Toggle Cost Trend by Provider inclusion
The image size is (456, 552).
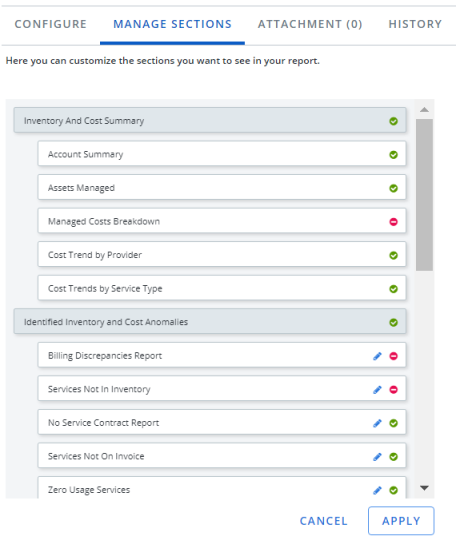[393, 255]
